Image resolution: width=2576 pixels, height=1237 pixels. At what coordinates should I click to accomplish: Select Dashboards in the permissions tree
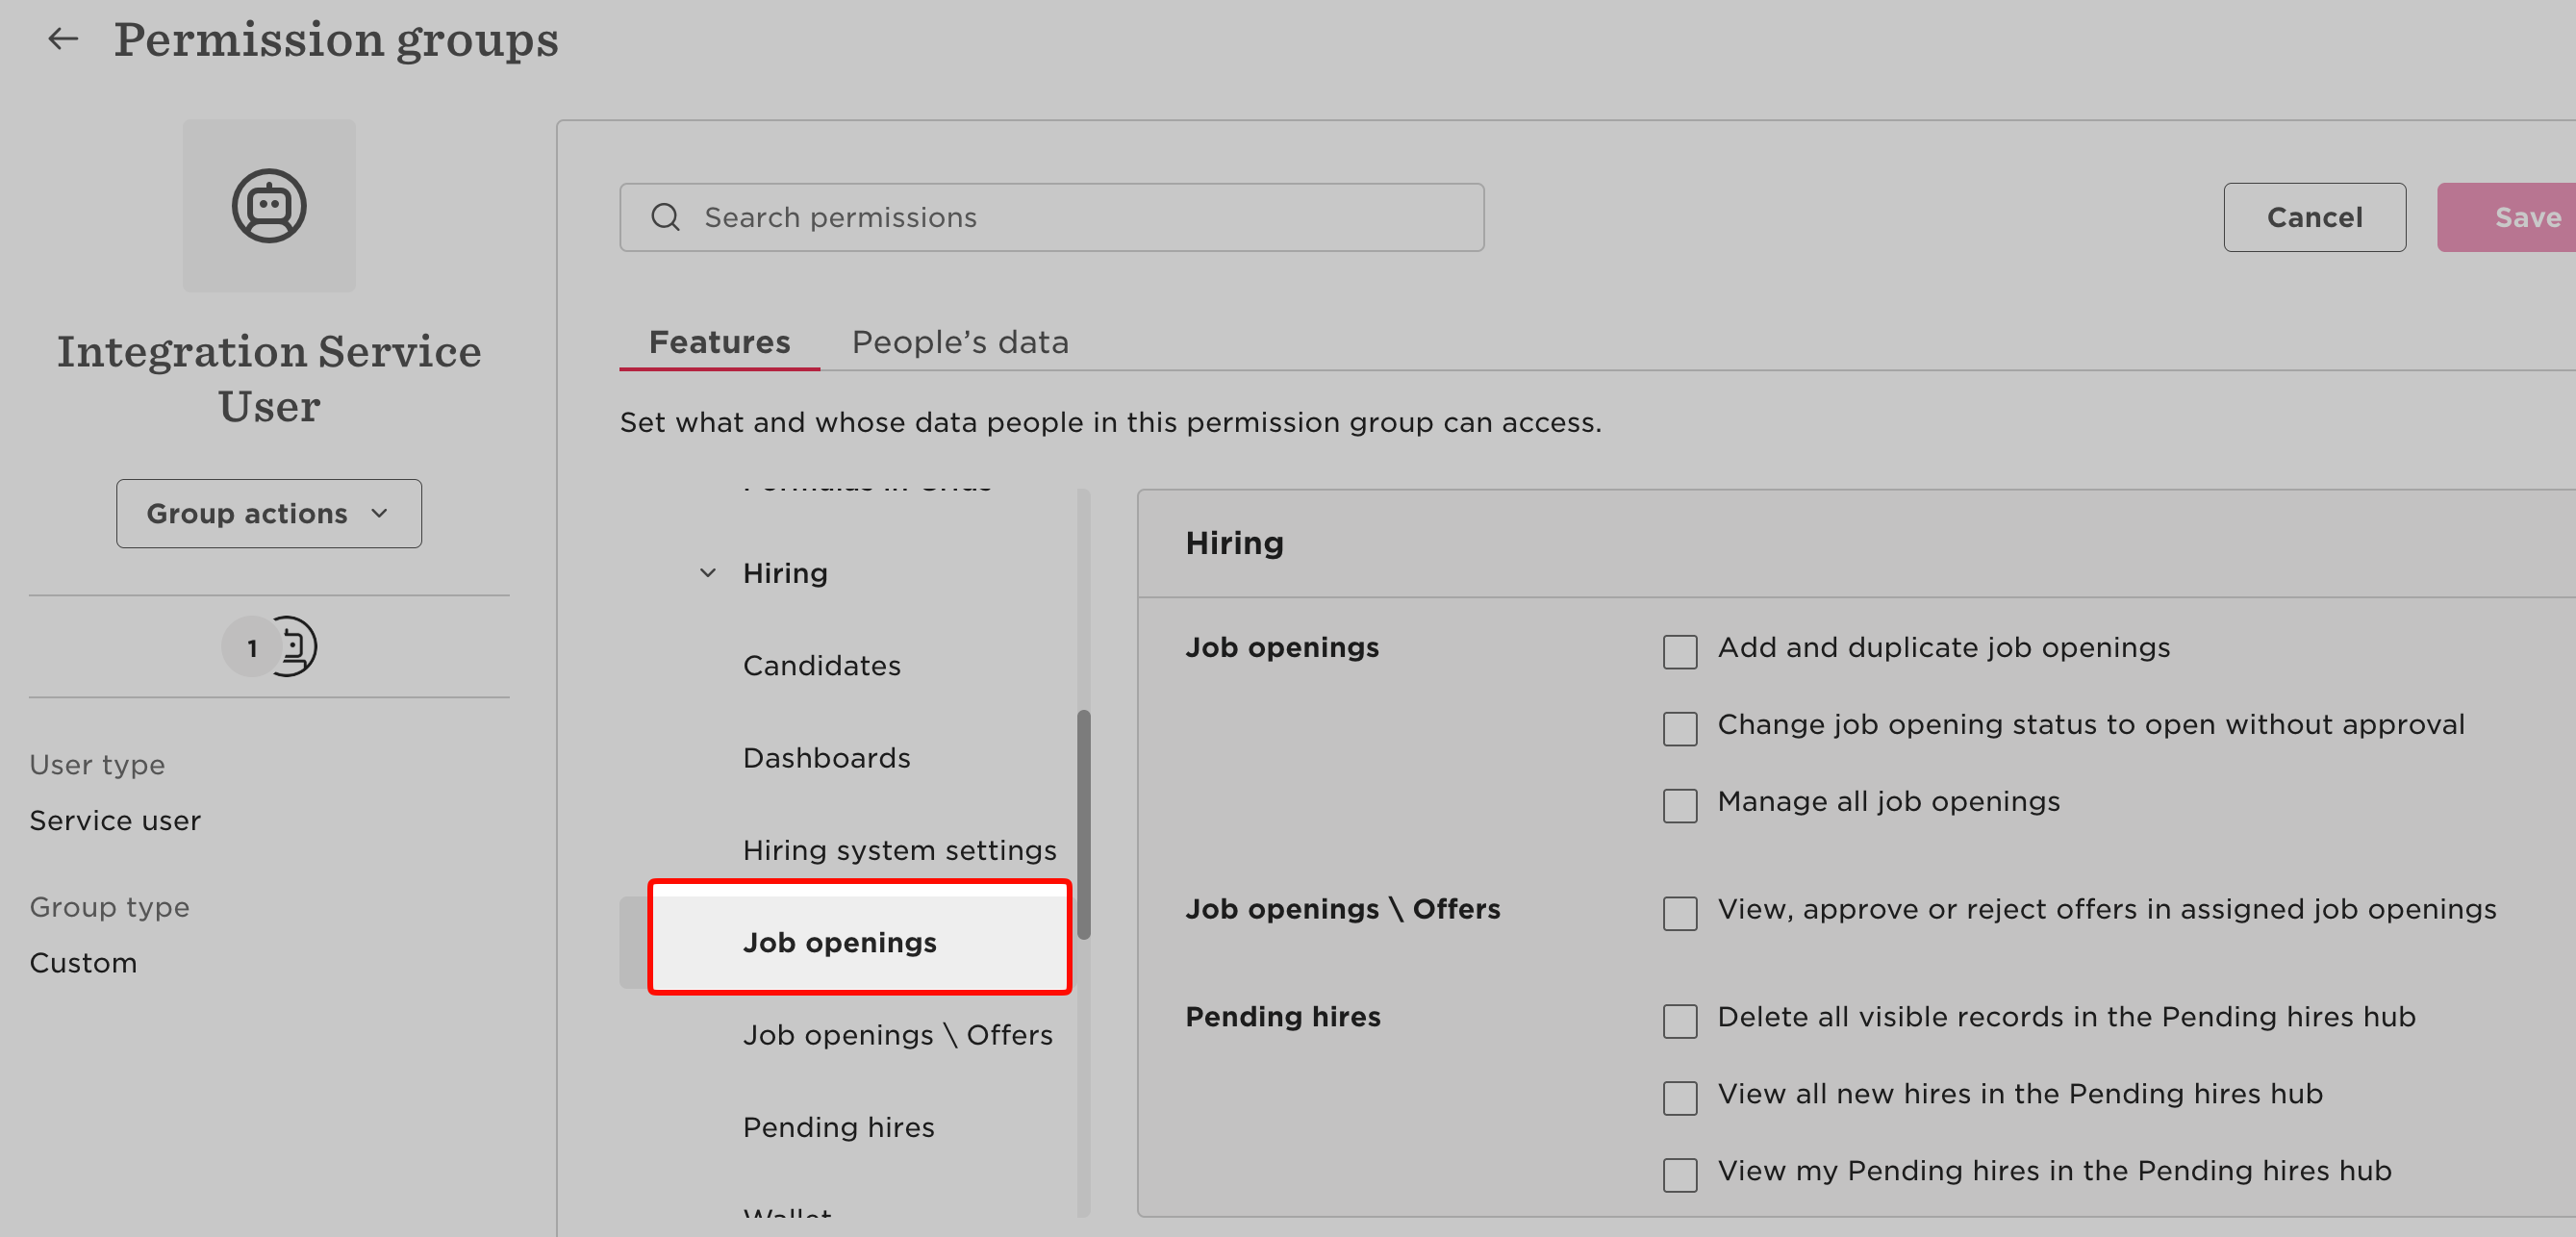[x=826, y=758]
